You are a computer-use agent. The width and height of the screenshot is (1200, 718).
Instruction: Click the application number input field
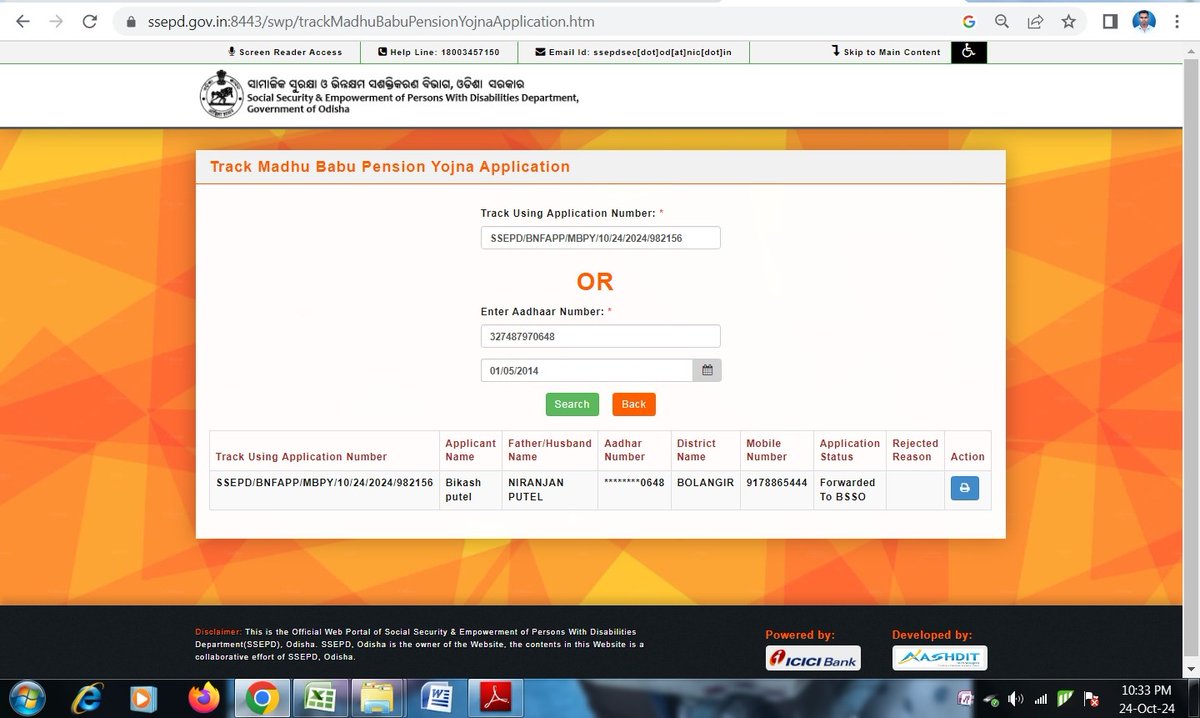pos(600,238)
